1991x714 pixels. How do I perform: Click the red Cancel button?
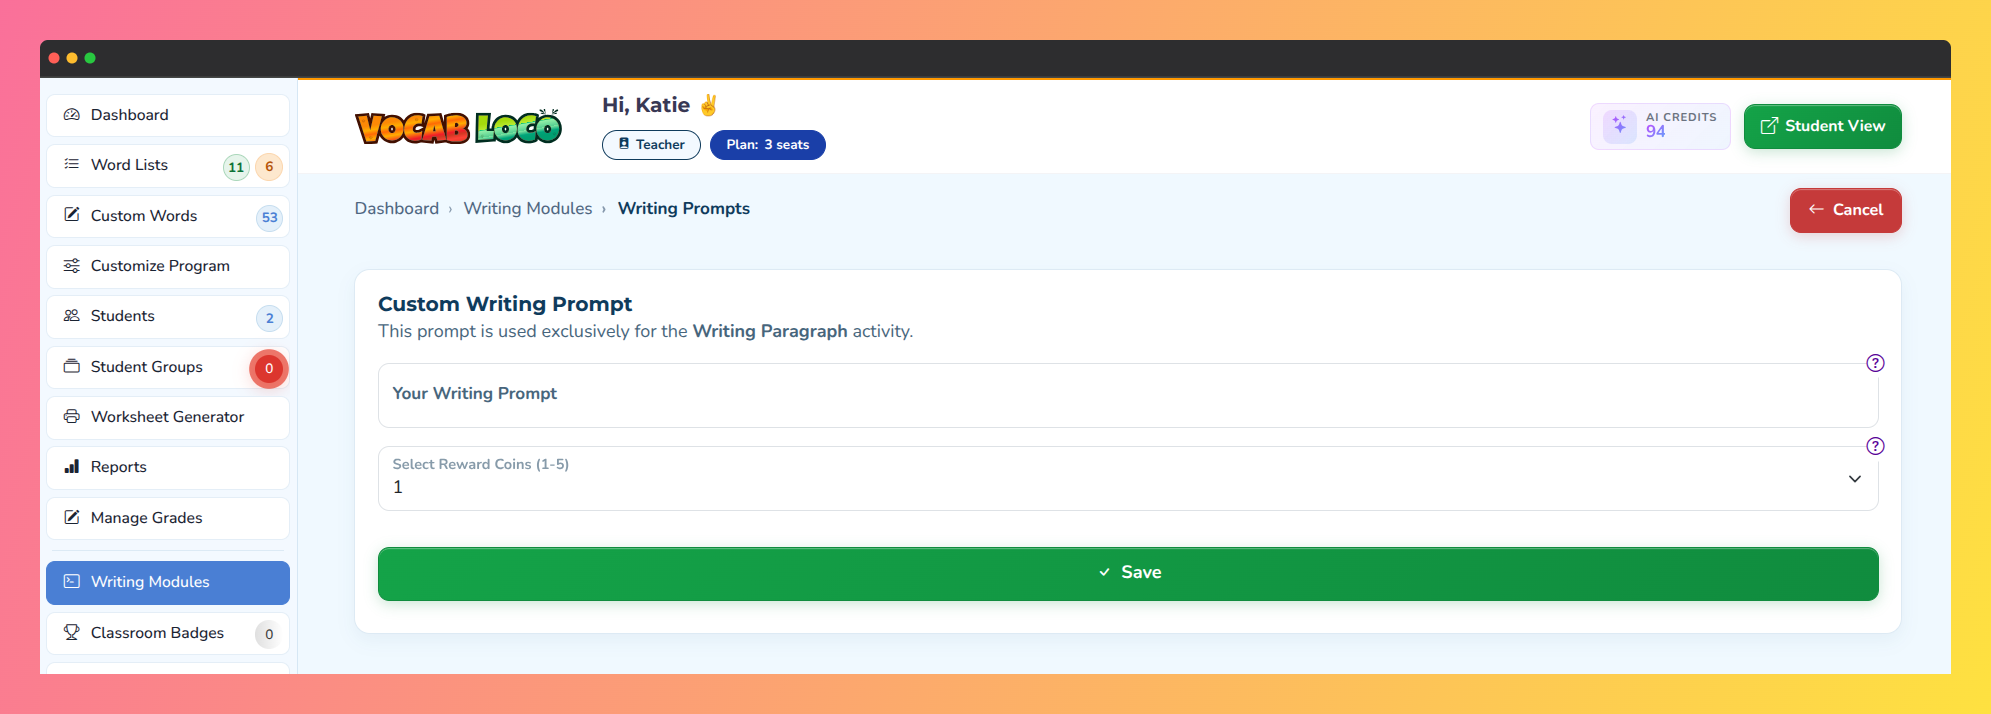click(1846, 211)
